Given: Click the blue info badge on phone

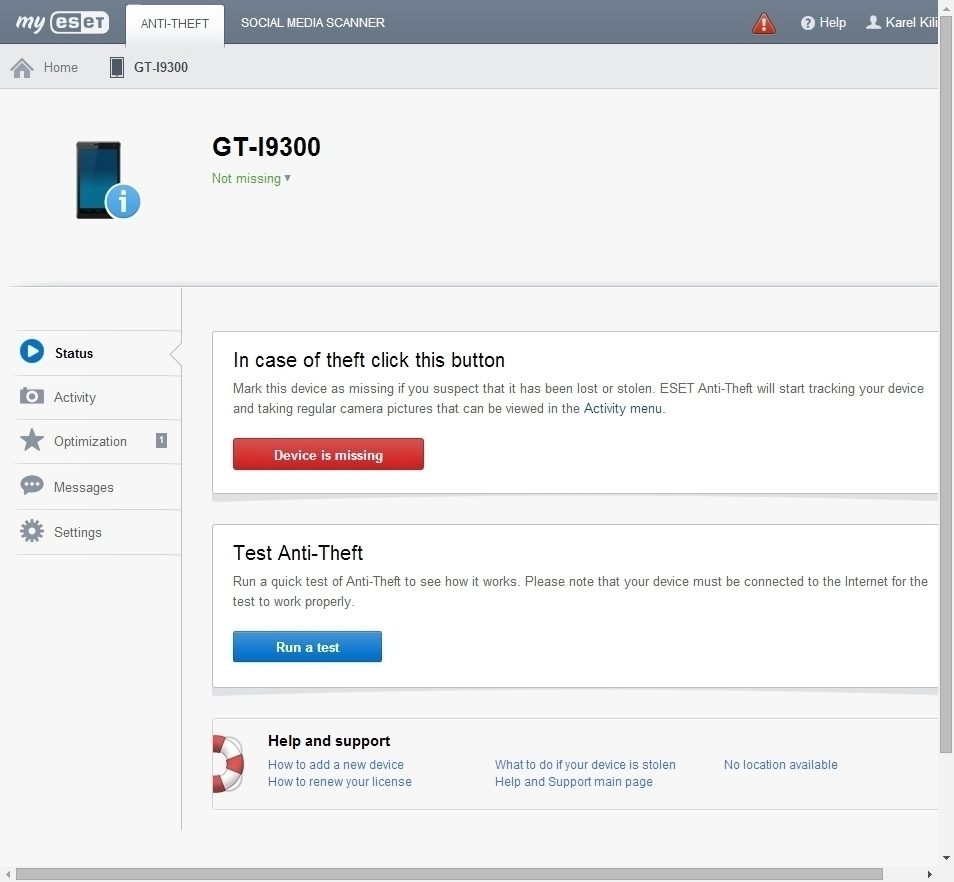Looking at the screenshot, I should point(123,201).
